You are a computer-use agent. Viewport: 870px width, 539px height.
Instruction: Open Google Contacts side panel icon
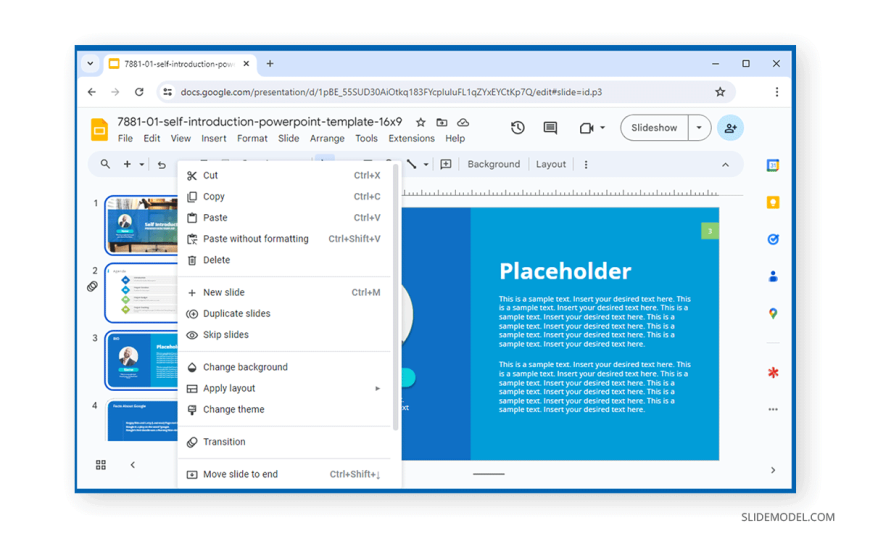(773, 276)
